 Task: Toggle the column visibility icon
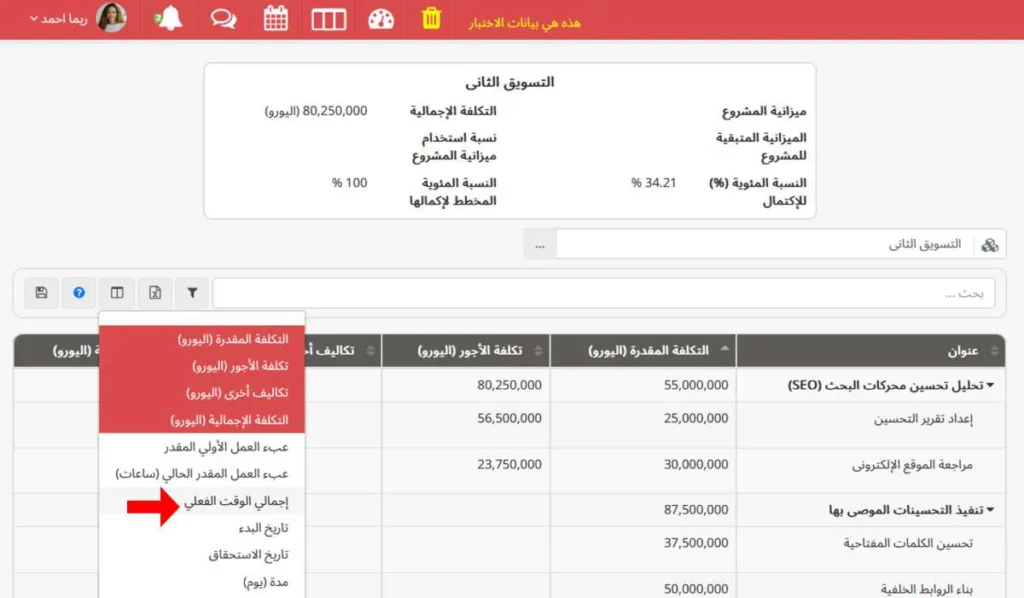pyautogui.click(x=117, y=292)
